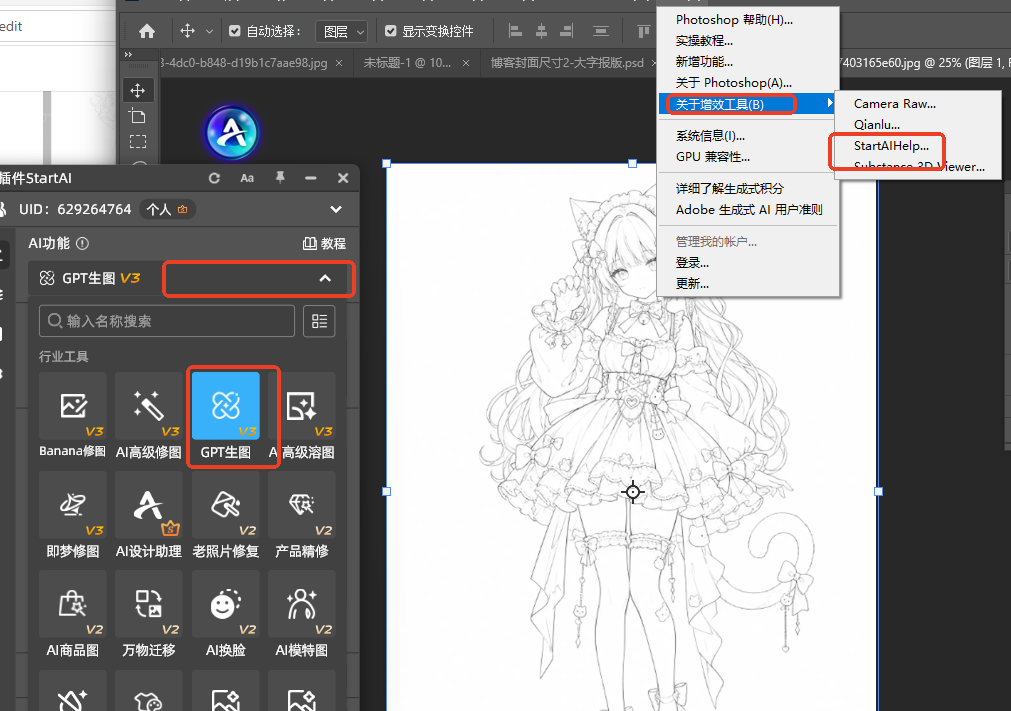This screenshot has width=1011, height=711.
Task: Close the 未标题-1 document tab
Action: 466,63
